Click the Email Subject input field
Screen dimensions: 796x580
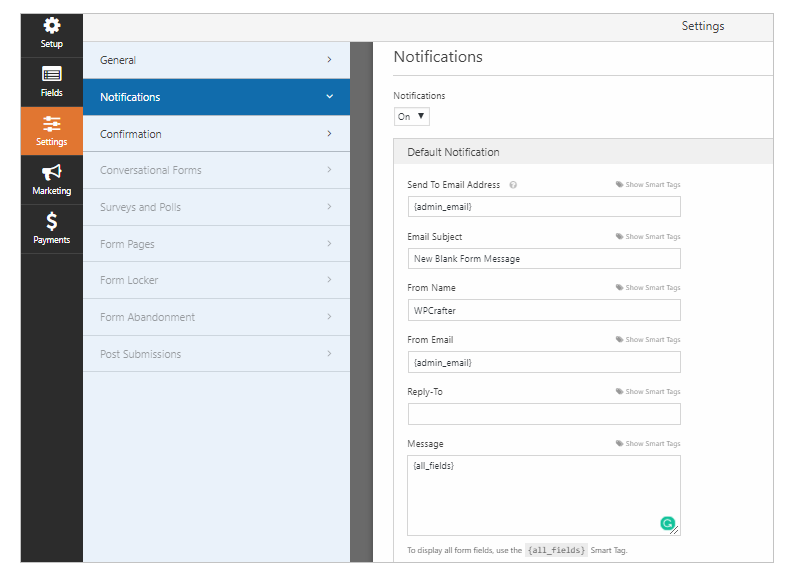544,259
